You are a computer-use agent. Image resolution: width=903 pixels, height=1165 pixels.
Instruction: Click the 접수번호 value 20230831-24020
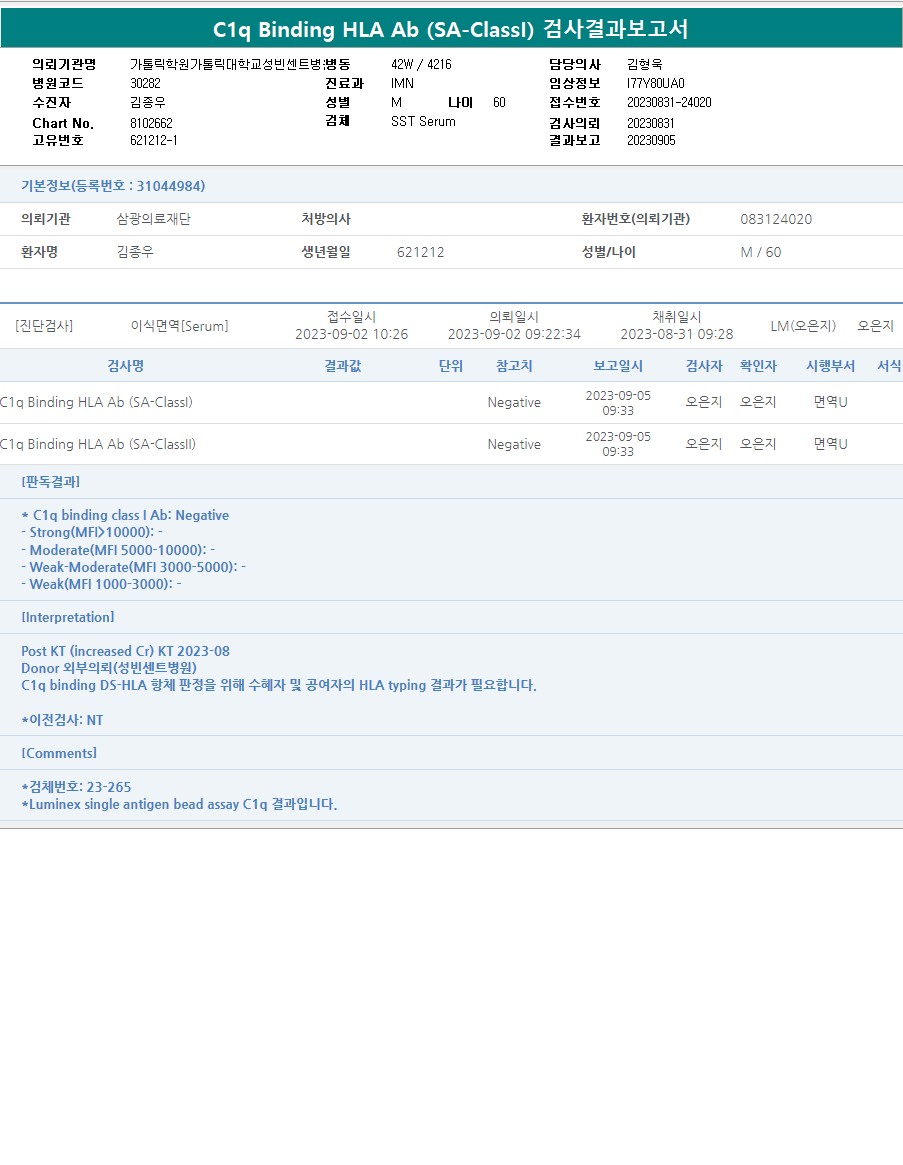669,102
